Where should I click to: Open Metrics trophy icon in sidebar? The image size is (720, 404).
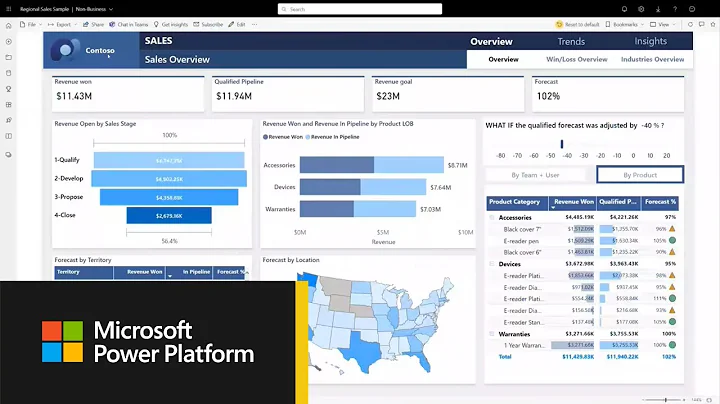(8, 89)
